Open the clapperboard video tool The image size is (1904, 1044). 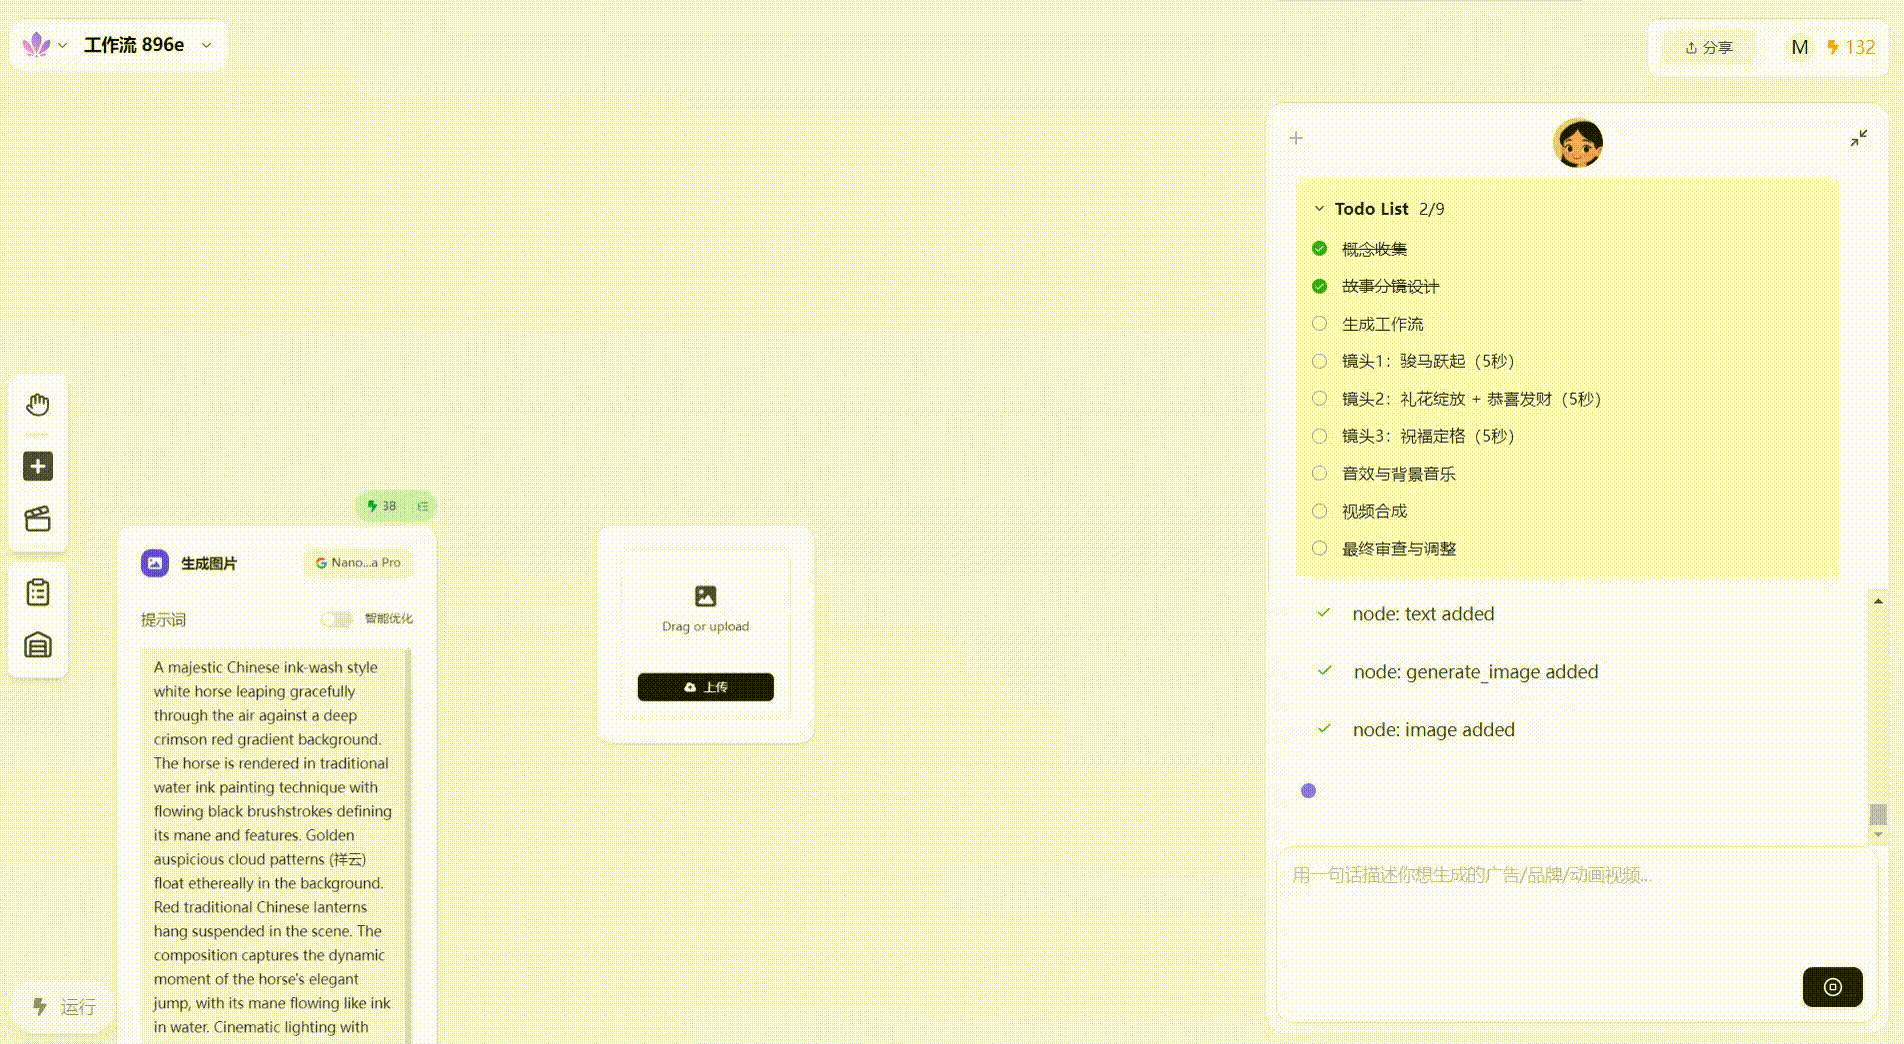[x=38, y=519]
